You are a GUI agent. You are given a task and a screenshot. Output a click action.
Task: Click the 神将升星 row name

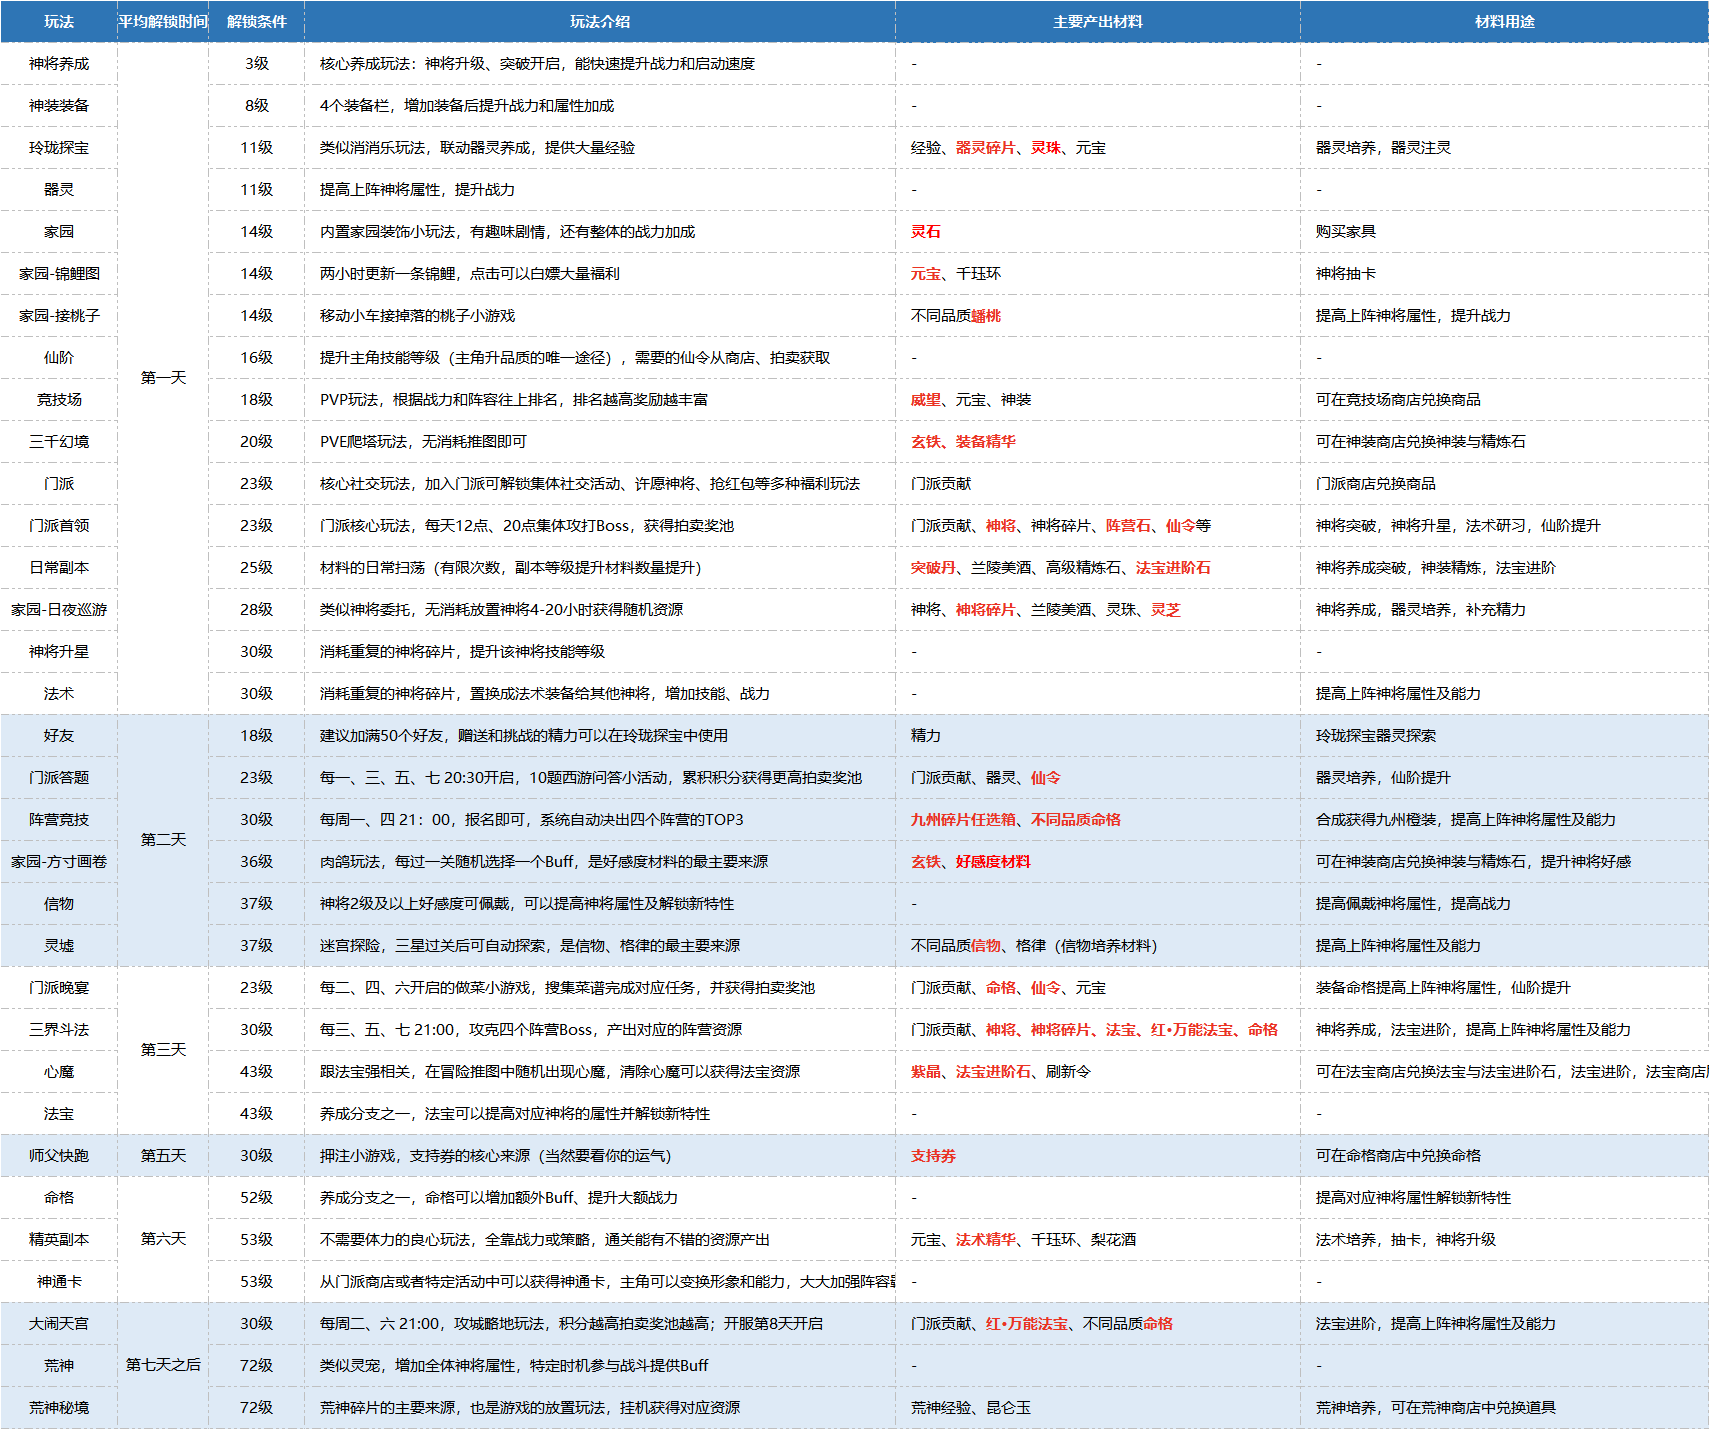coord(59,652)
